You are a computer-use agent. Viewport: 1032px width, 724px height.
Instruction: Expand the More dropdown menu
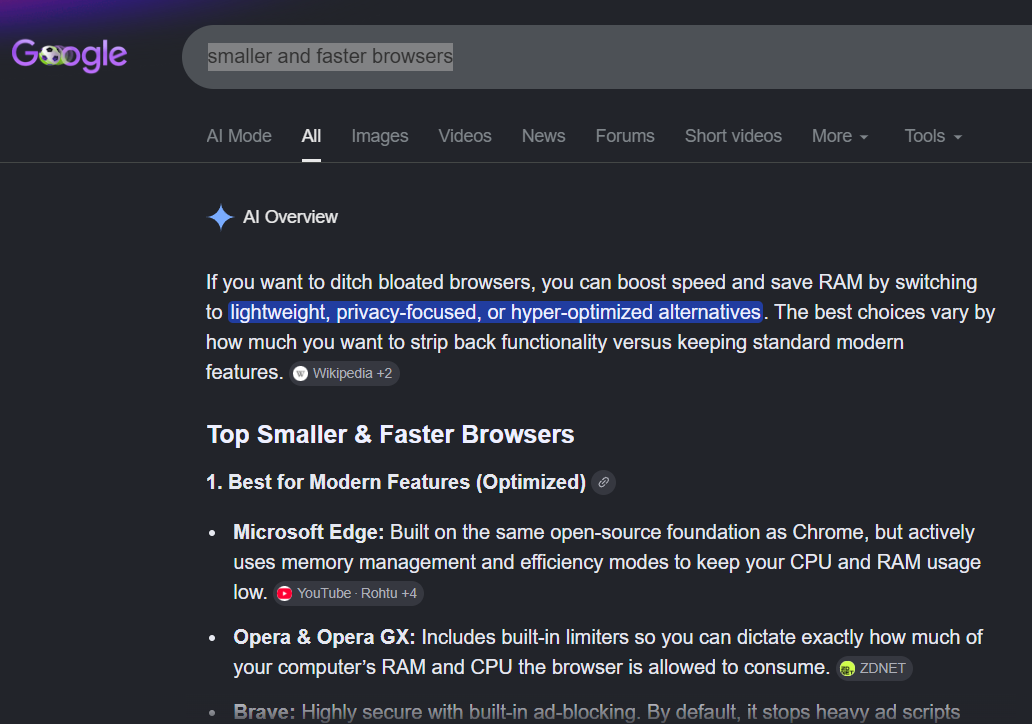coord(840,136)
